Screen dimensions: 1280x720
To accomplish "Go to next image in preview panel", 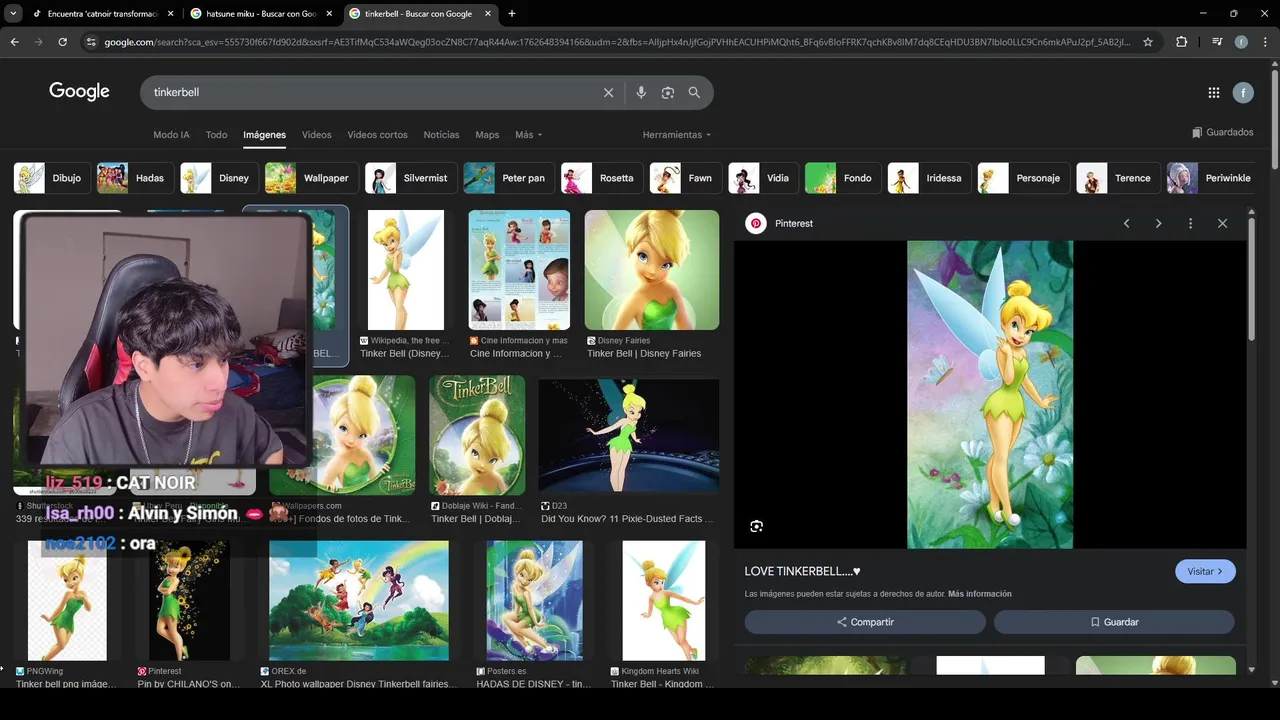I will (x=1159, y=223).
